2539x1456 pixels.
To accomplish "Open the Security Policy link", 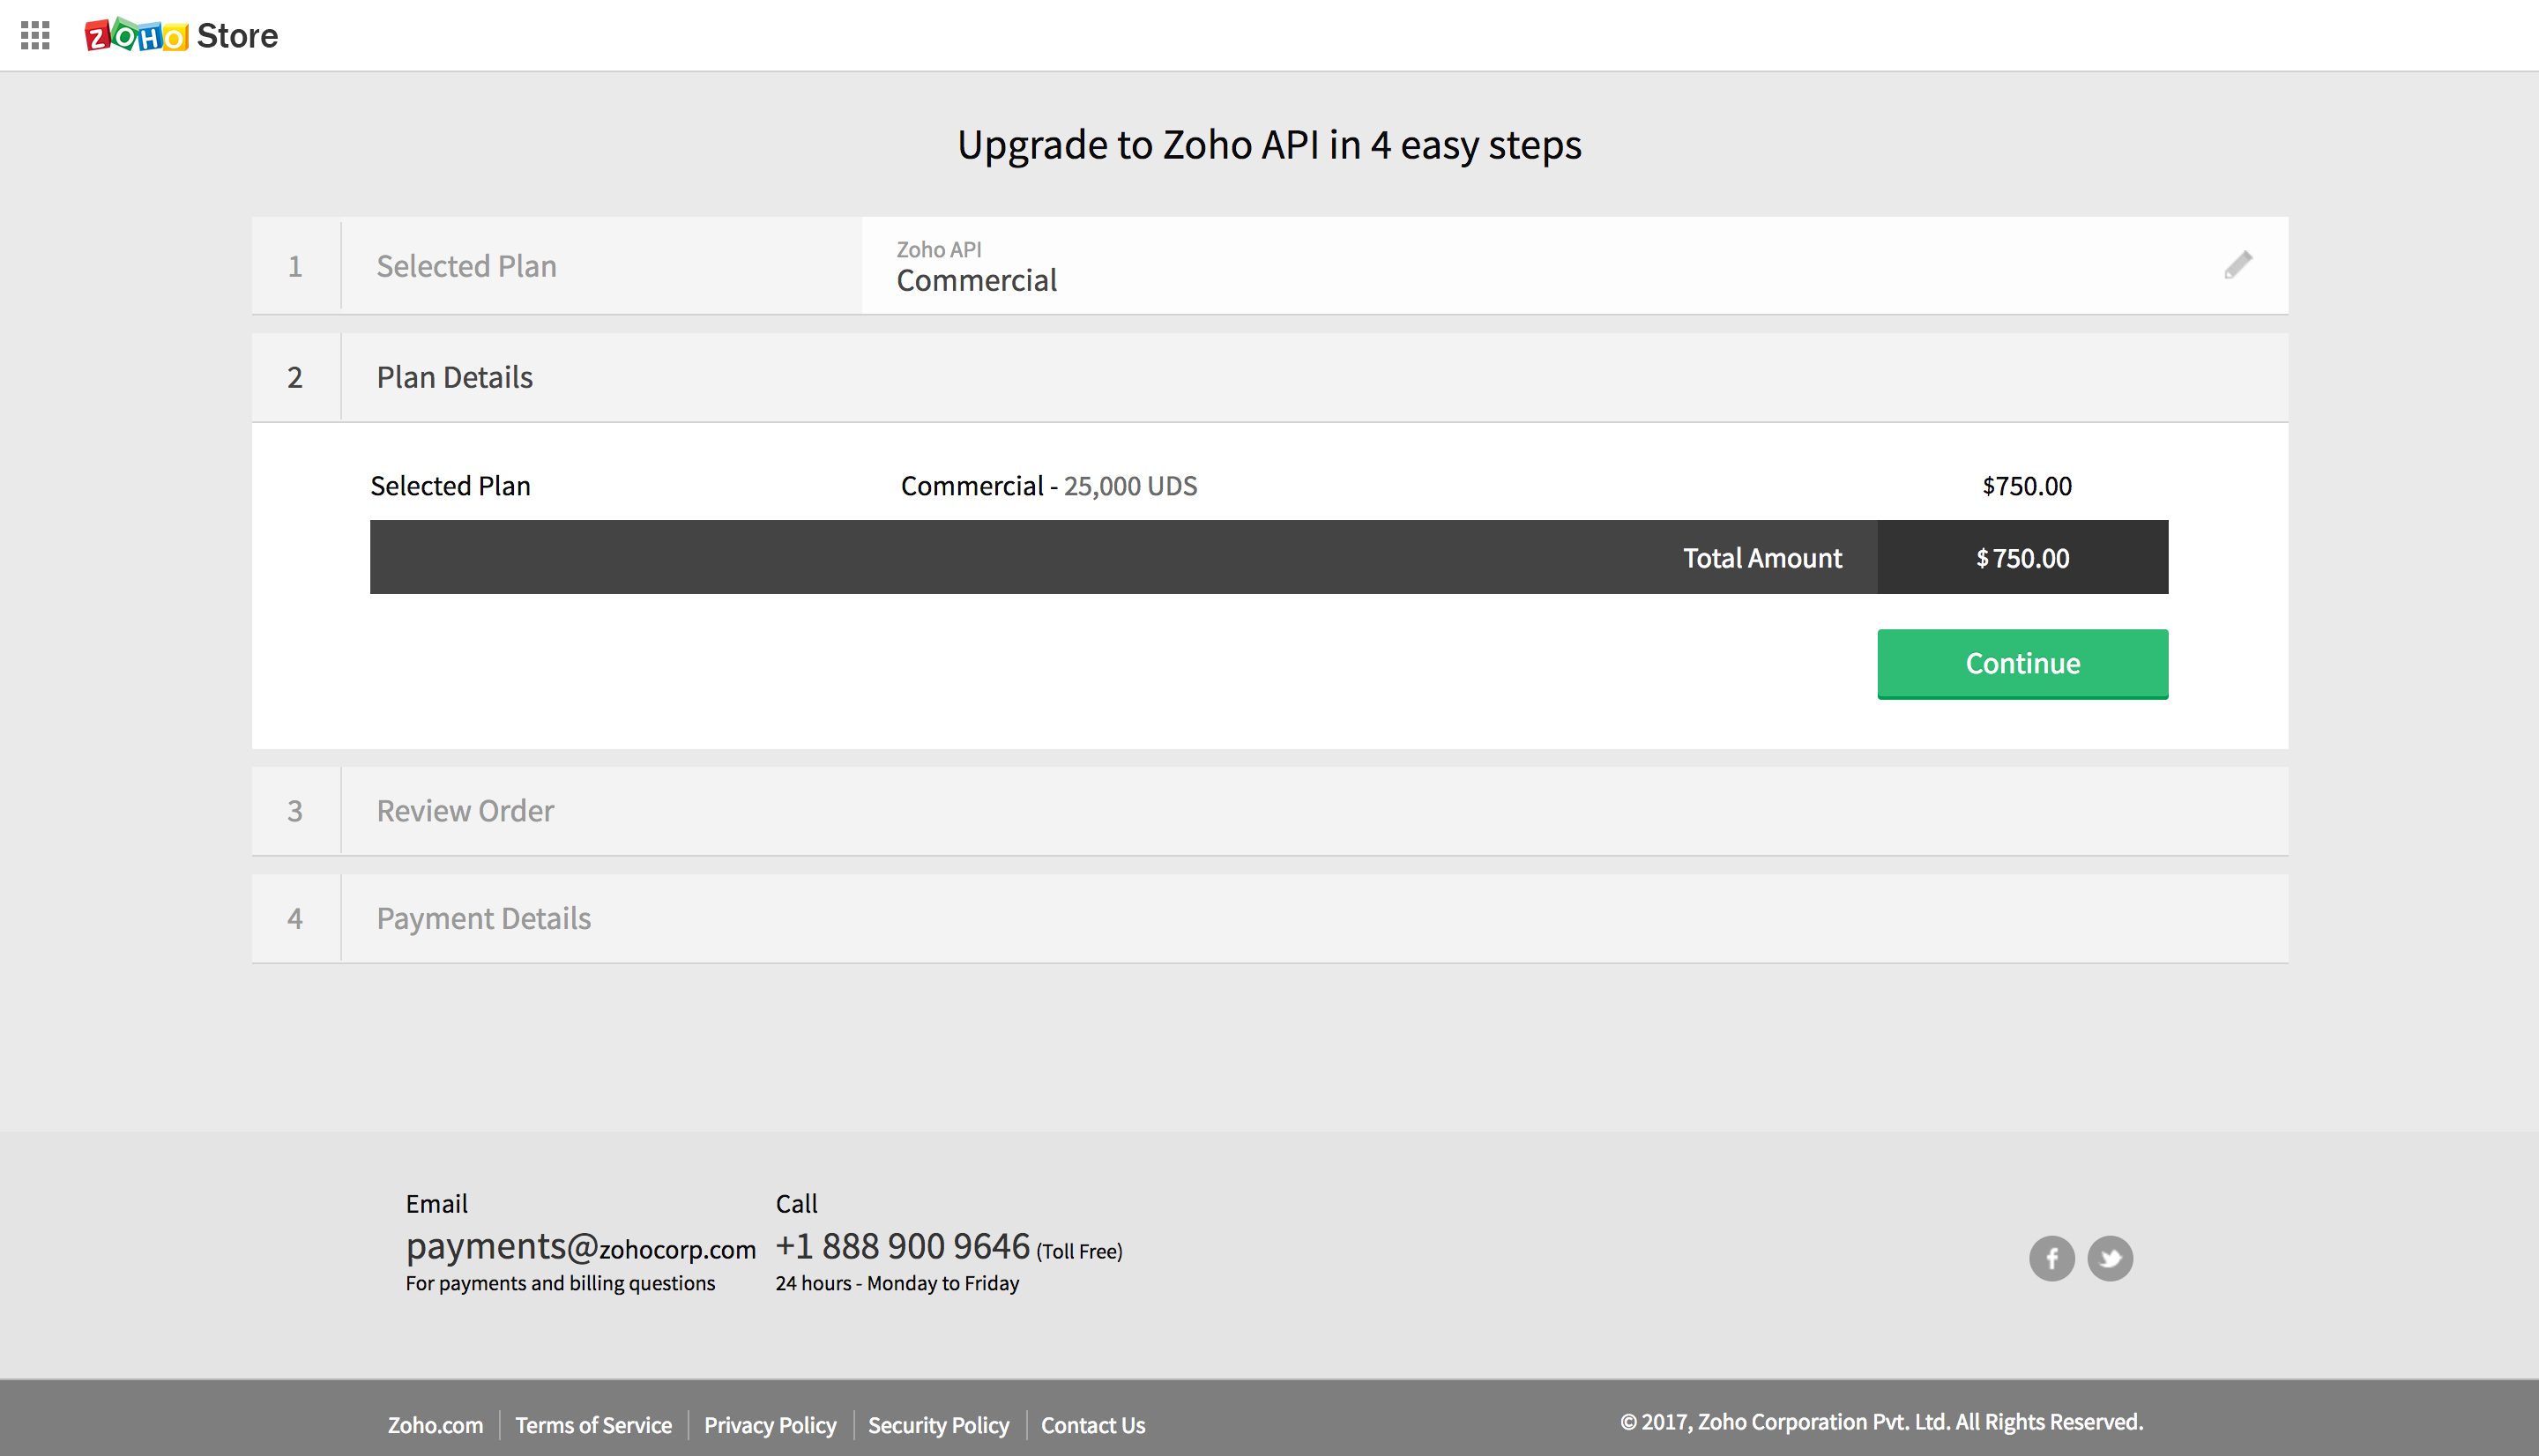I will click(x=938, y=1425).
